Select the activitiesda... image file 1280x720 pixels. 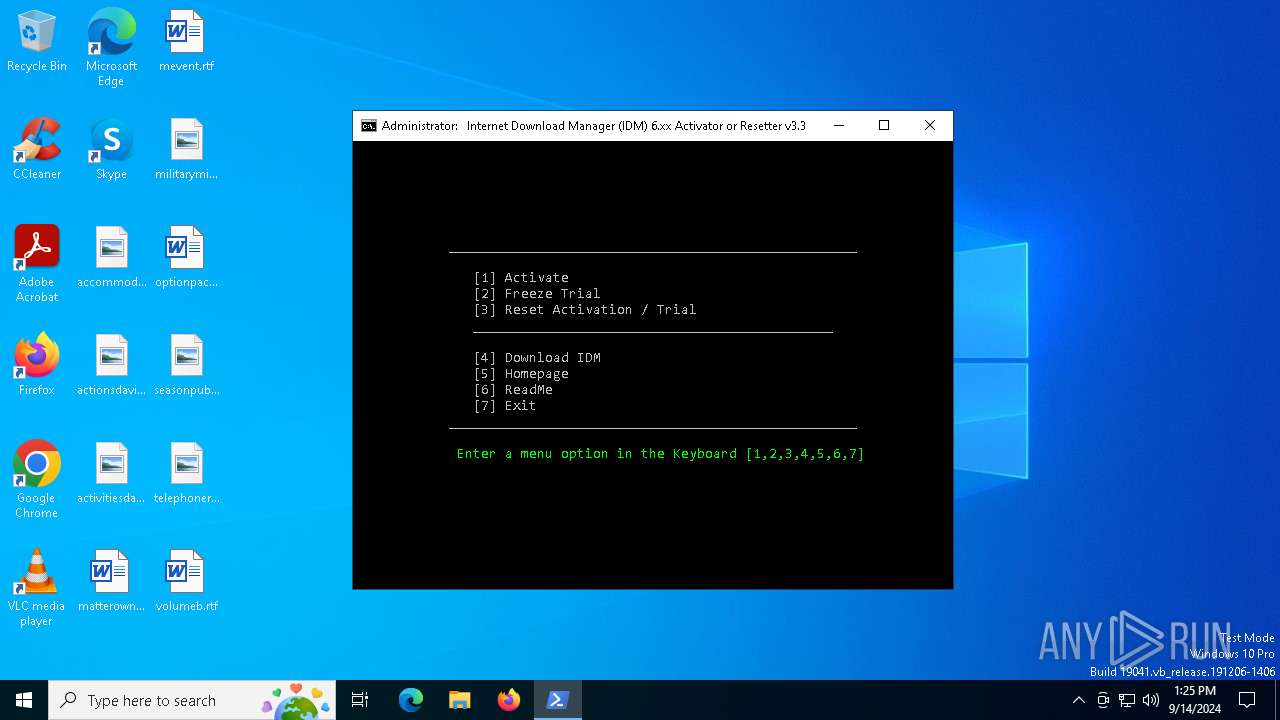[111, 474]
